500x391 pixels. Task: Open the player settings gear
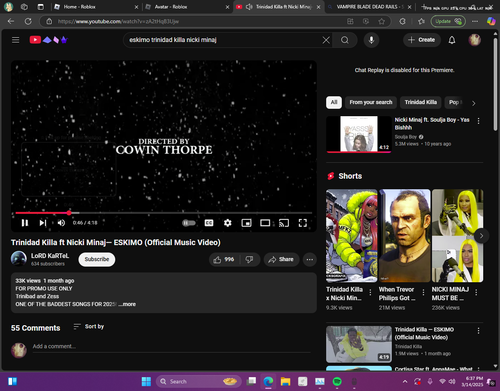pos(228,223)
